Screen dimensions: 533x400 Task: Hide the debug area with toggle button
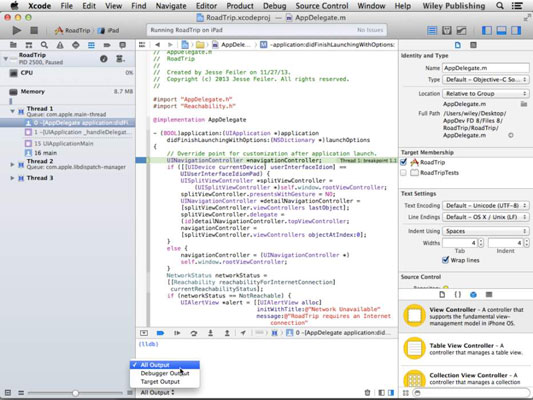pyautogui.click(x=144, y=333)
